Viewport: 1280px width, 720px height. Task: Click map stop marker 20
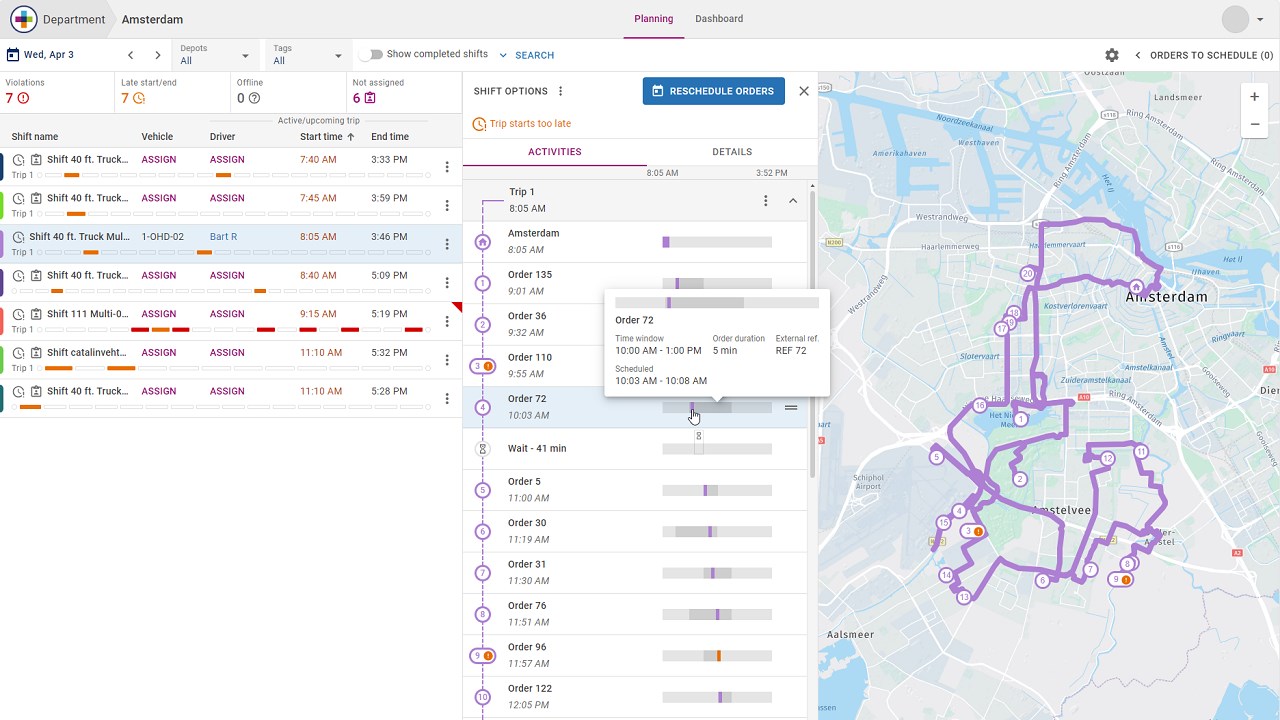coord(1027,273)
